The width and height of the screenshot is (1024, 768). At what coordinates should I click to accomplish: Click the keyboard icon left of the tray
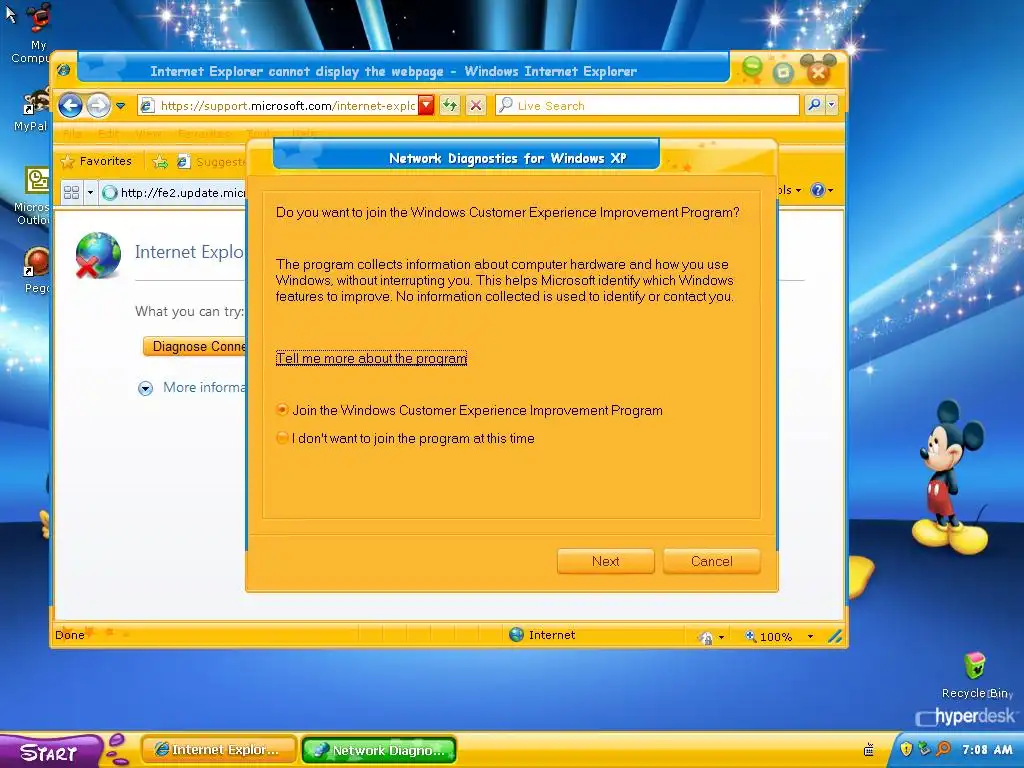coord(869,750)
